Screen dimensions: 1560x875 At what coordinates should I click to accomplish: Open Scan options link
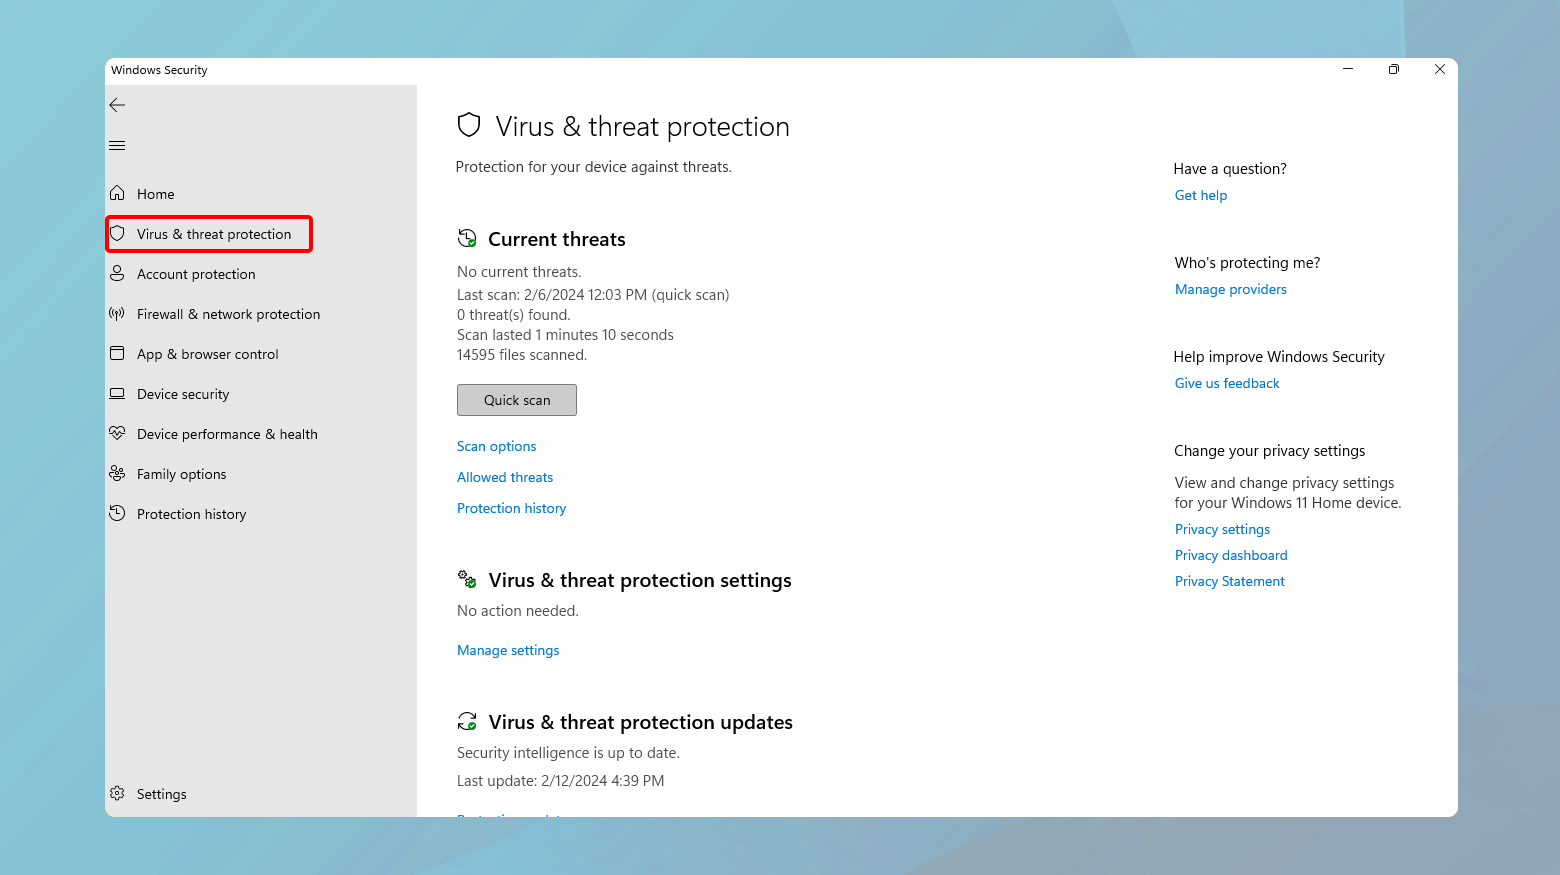pos(496,446)
